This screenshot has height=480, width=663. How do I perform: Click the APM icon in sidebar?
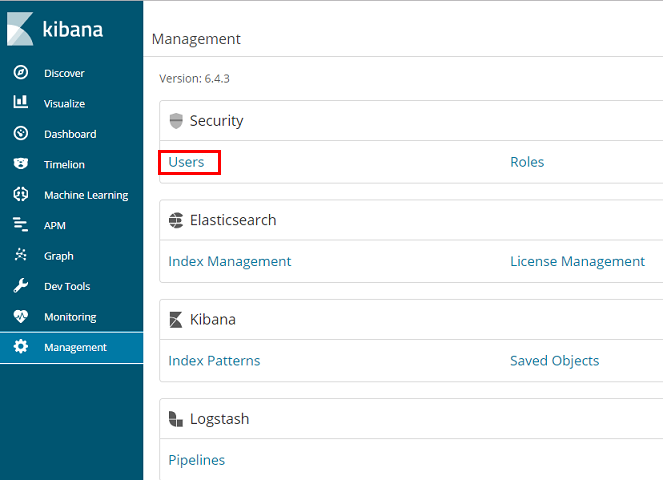(x=21, y=225)
